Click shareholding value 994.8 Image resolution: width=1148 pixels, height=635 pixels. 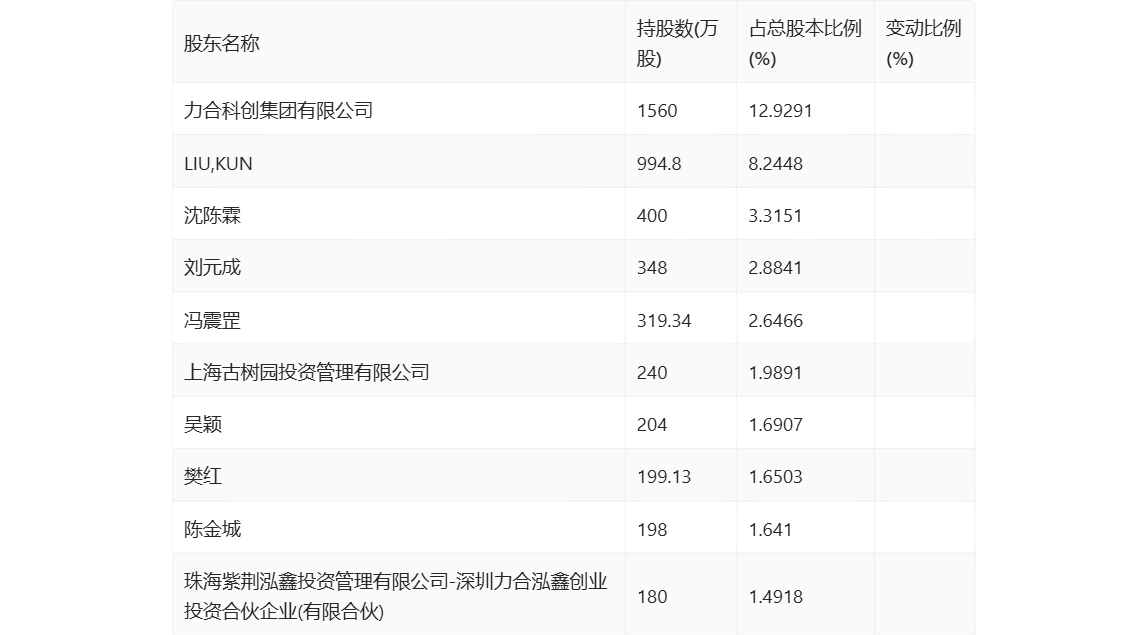659,163
